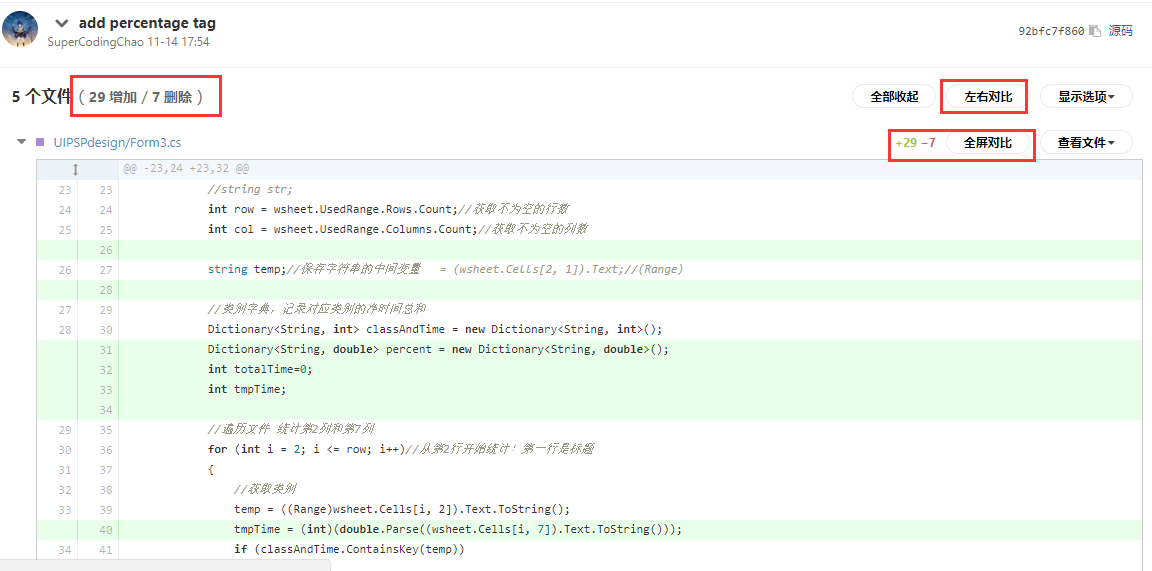Click +29 additions count for Form3.cs
The width and height of the screenshot is (1152, 571).
click(x=905, y=143)
